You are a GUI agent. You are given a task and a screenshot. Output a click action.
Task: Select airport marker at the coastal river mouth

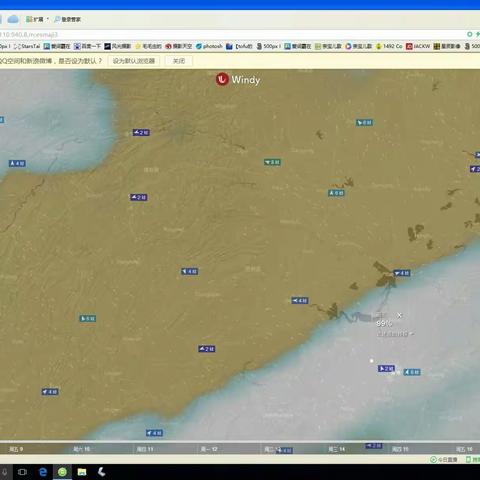point(402,273)
